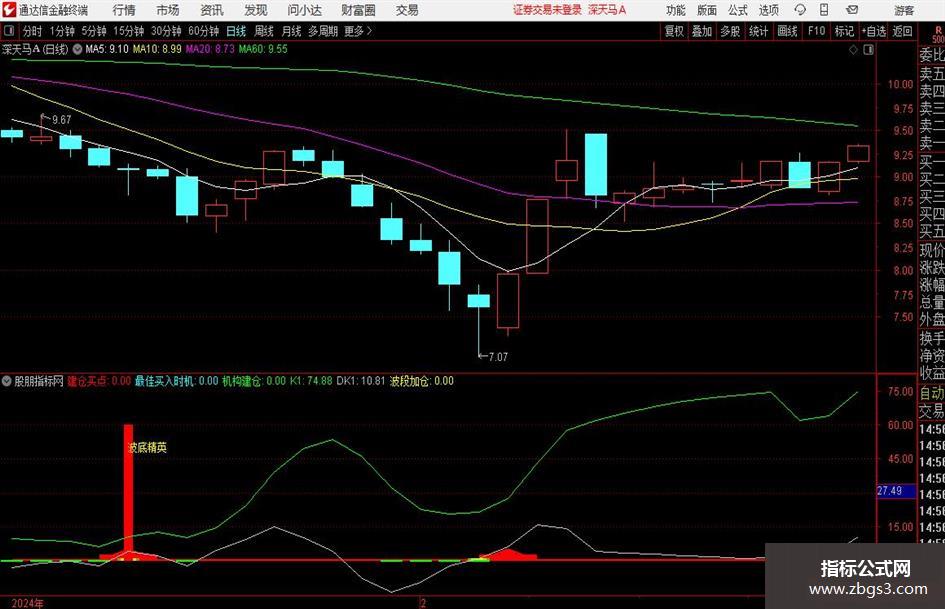Image resolution: width=945 pixels, height=609 pixels.
Task: Switch to the 5分钟 period tab
Action: tap(94, 31)
